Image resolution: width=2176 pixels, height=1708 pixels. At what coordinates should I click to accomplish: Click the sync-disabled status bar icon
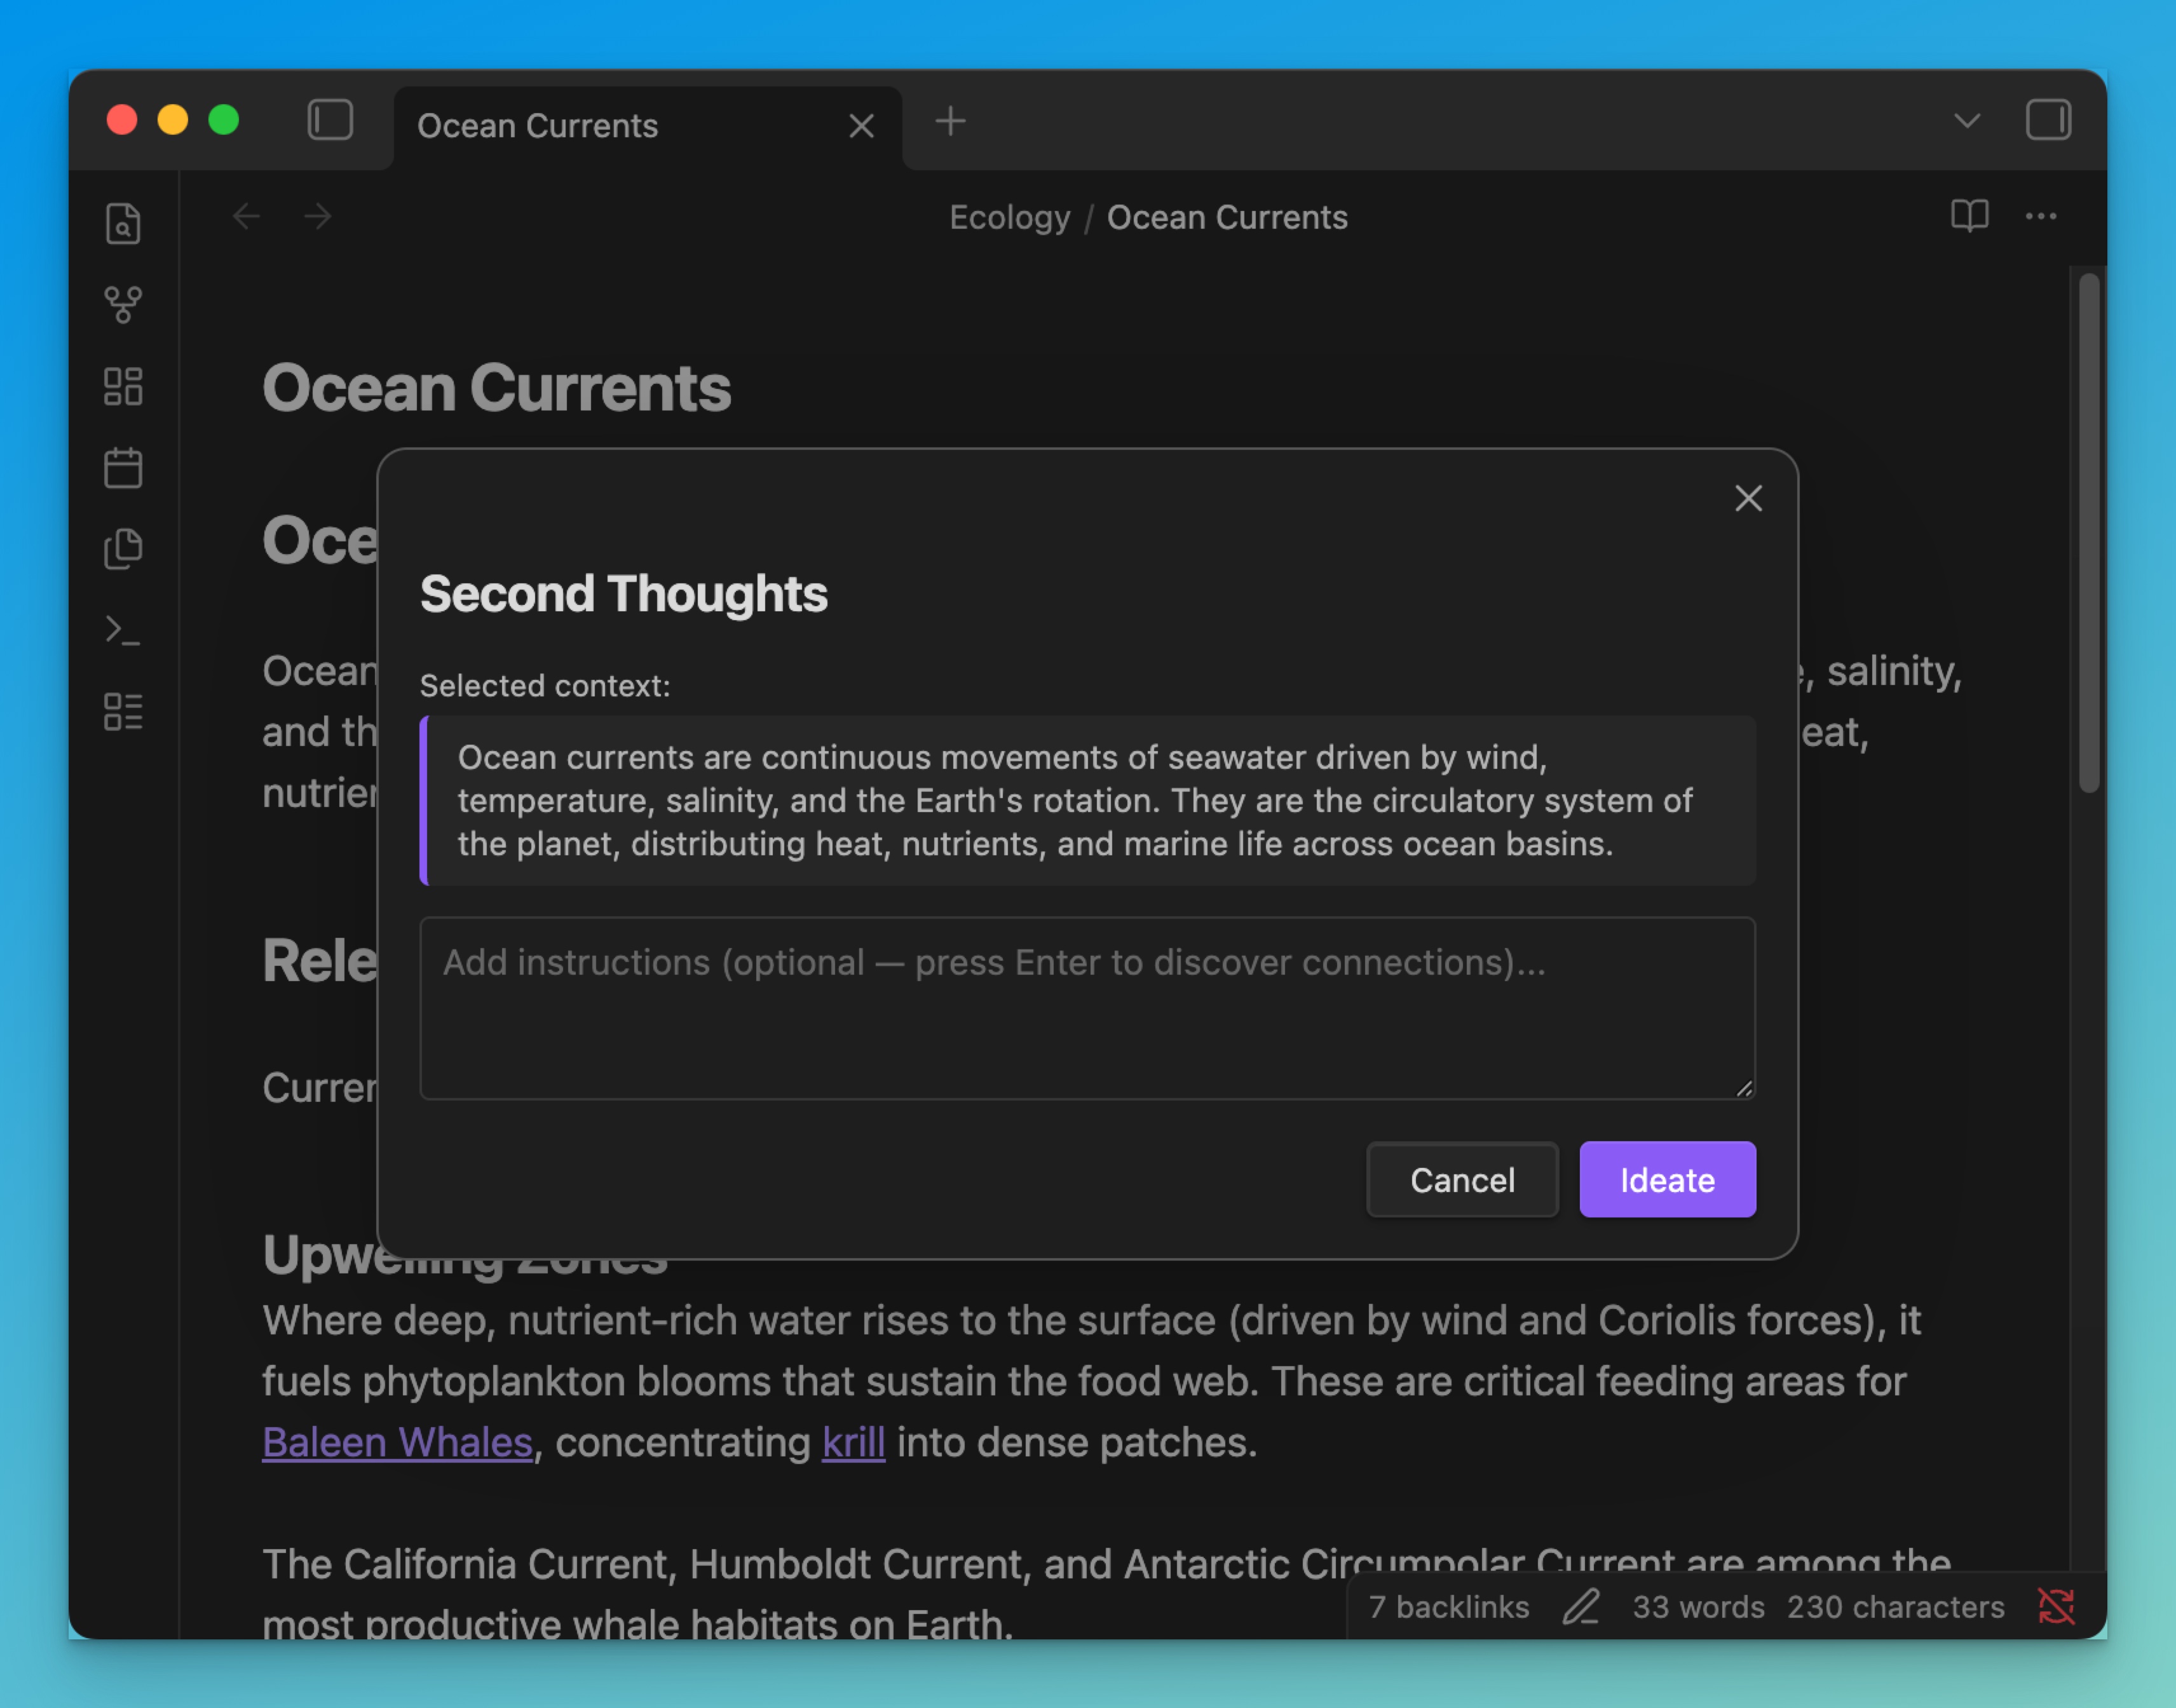pyautogui.click(x=2056, y=1606)
